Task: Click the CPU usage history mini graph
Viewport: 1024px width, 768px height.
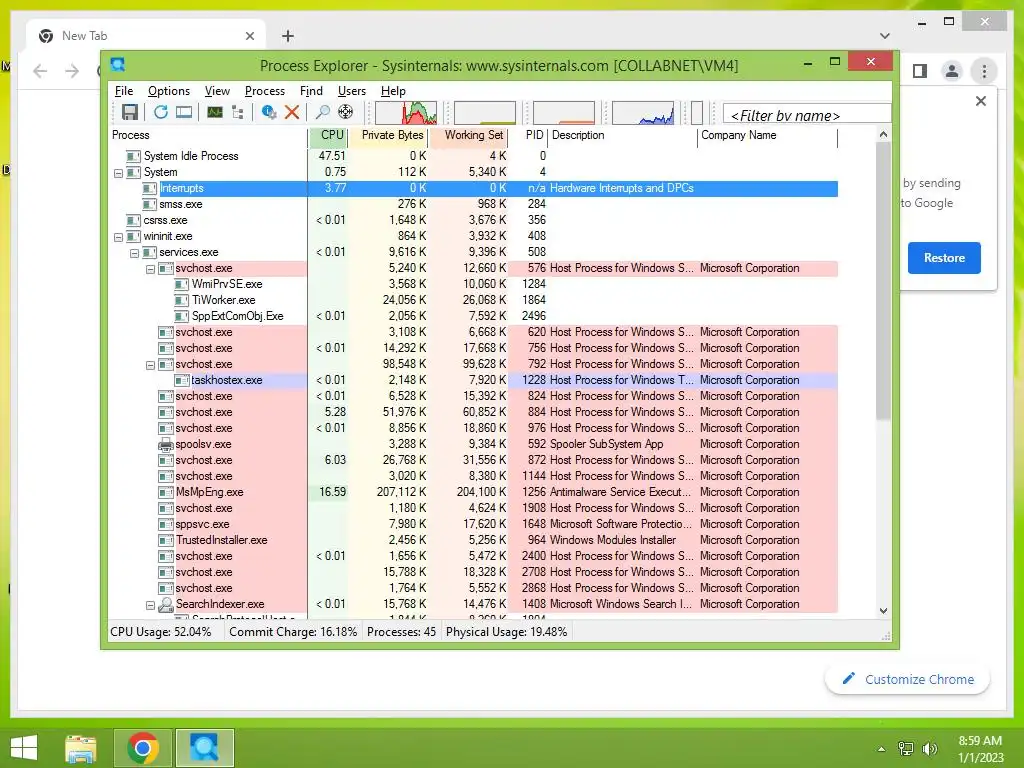Action: point(406,113)
